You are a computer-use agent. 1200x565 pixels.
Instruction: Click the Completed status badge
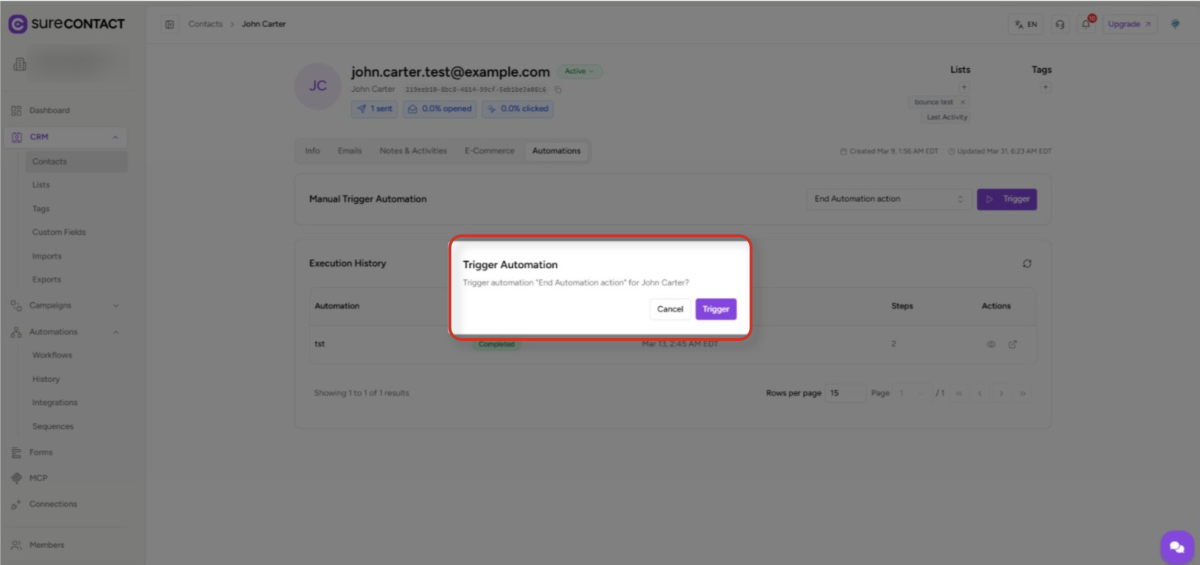[496, 344]
